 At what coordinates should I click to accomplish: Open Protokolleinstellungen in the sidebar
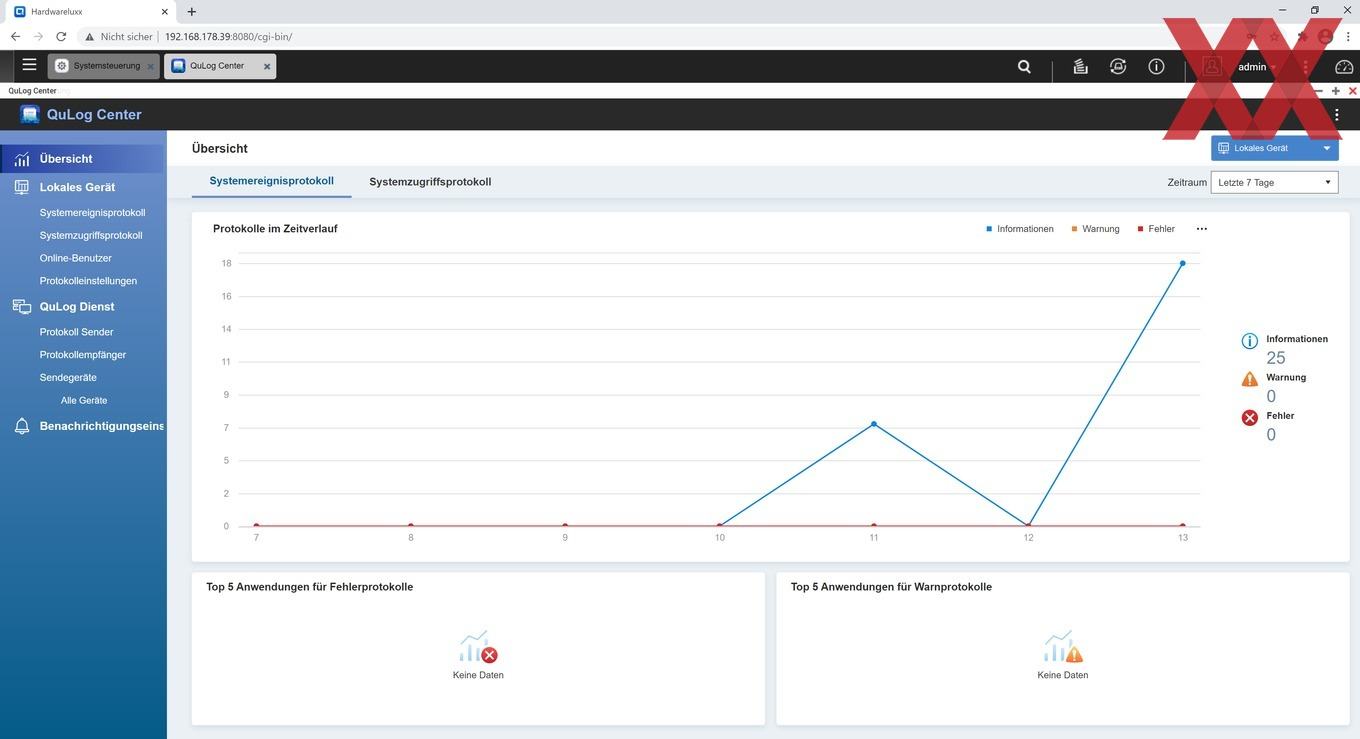[x=88, y=281]
